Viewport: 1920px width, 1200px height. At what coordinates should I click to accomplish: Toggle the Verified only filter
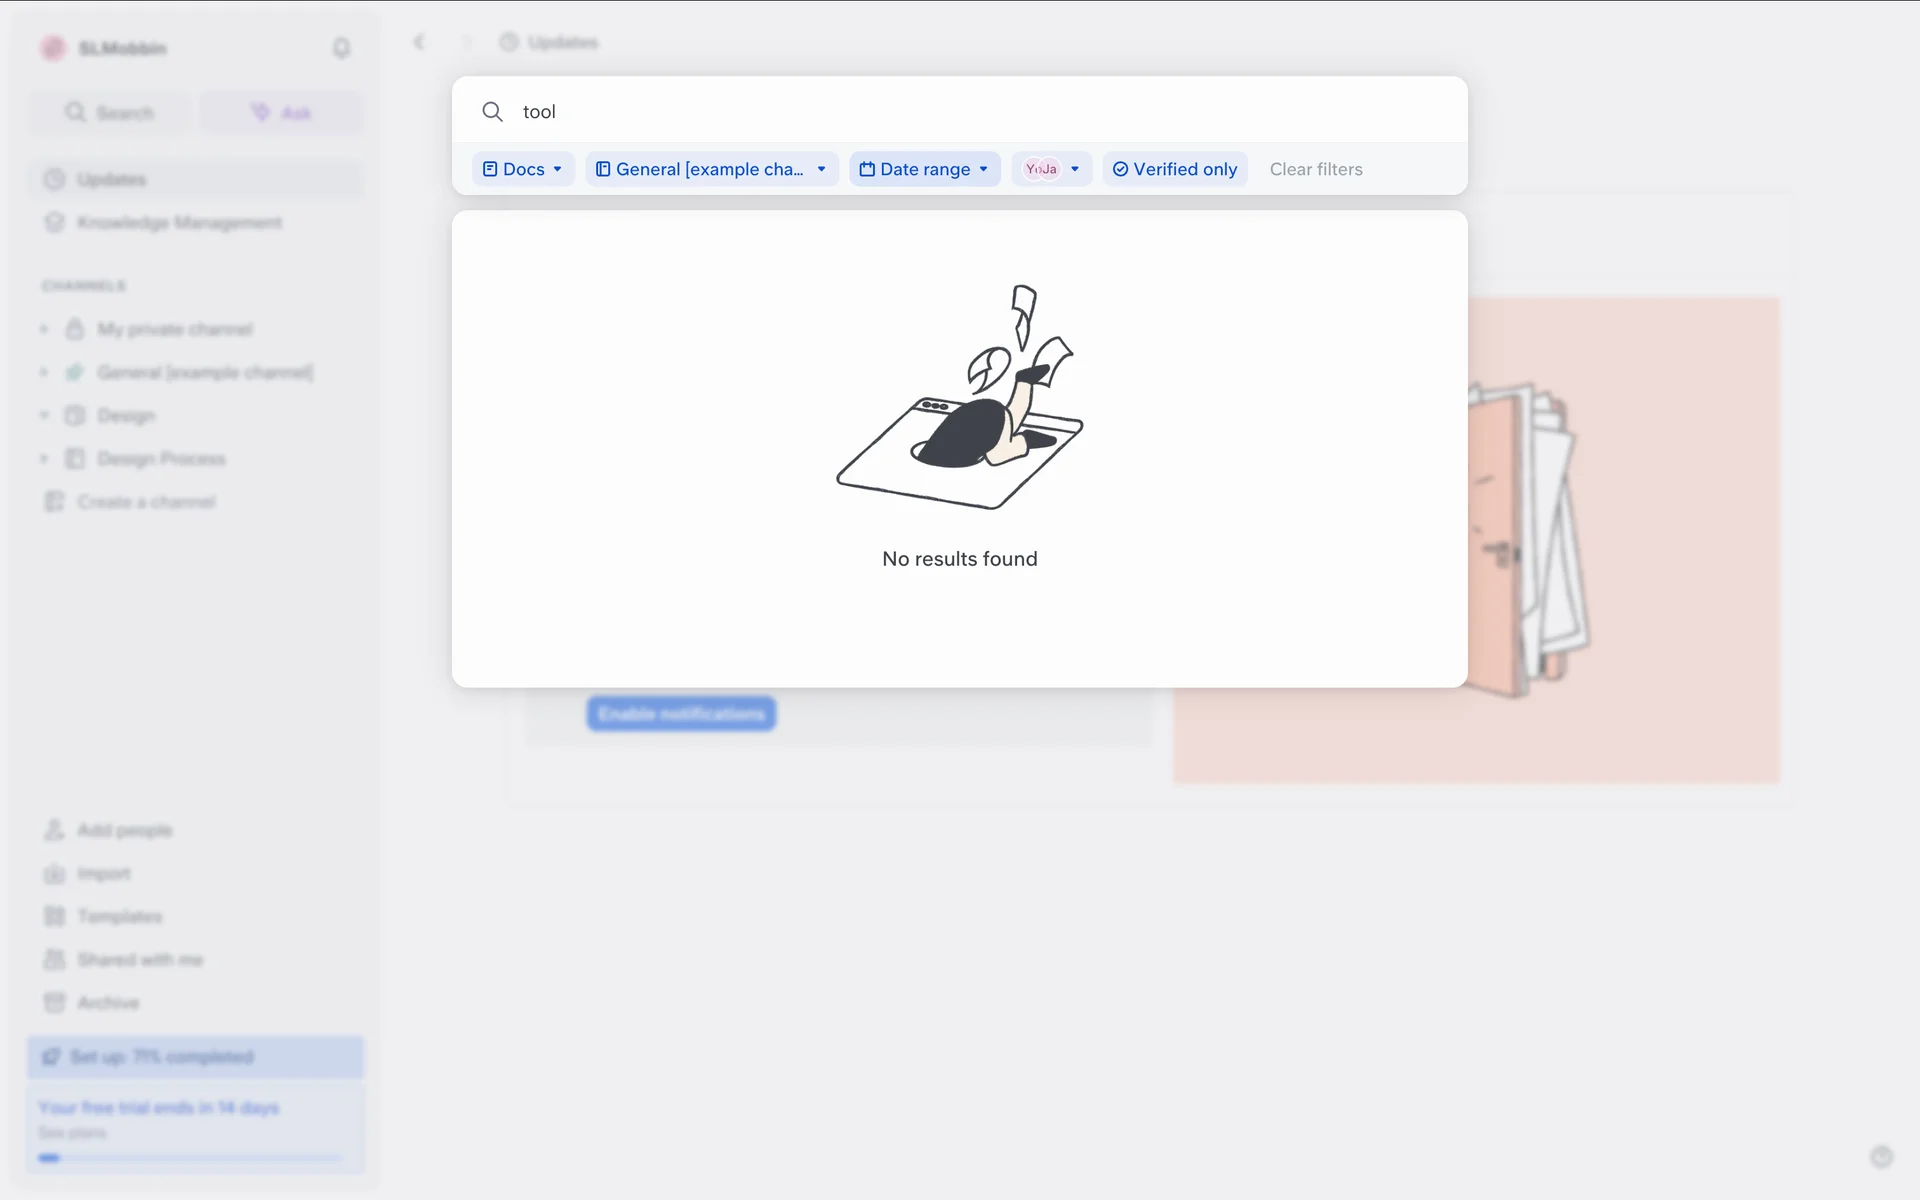pyautogui.click(x=1175, y=169)
